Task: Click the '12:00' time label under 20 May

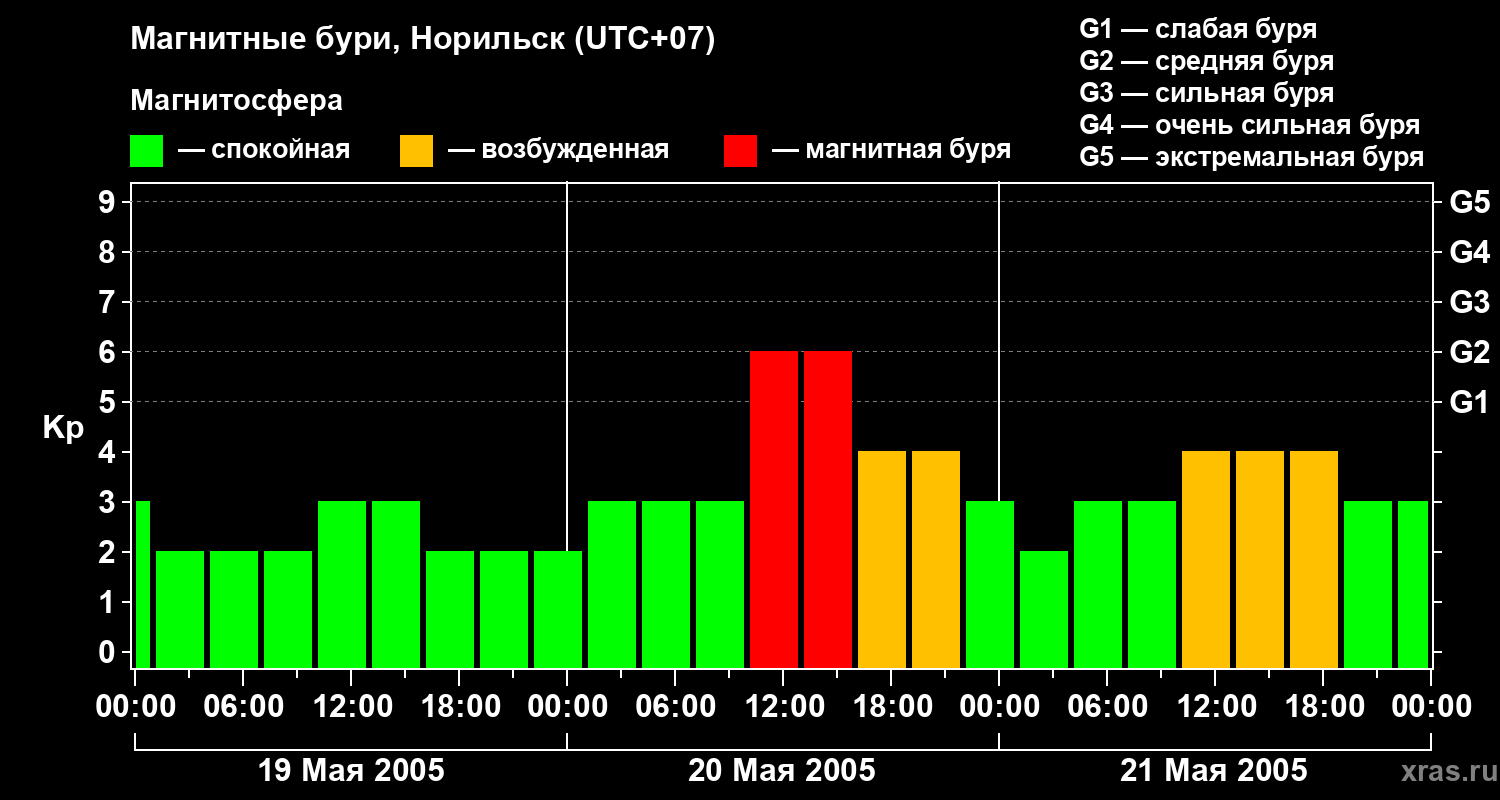Action: click(783, 707)
